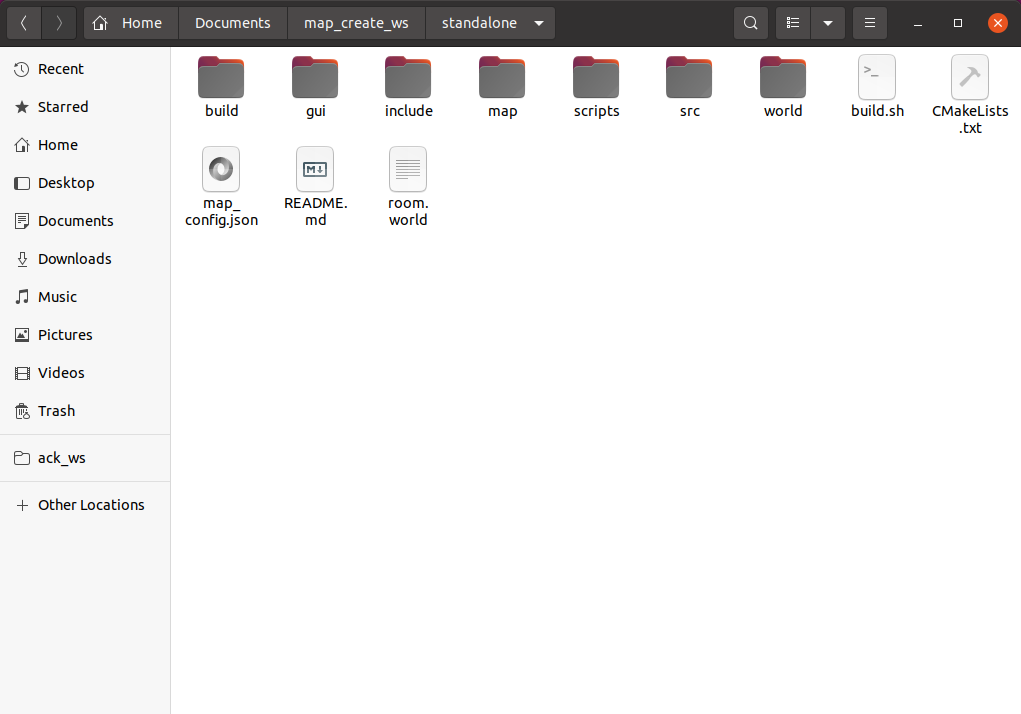This screenshot has height=714, width=1021.
Task: Select the map folder icon
Action: point(502,77)
